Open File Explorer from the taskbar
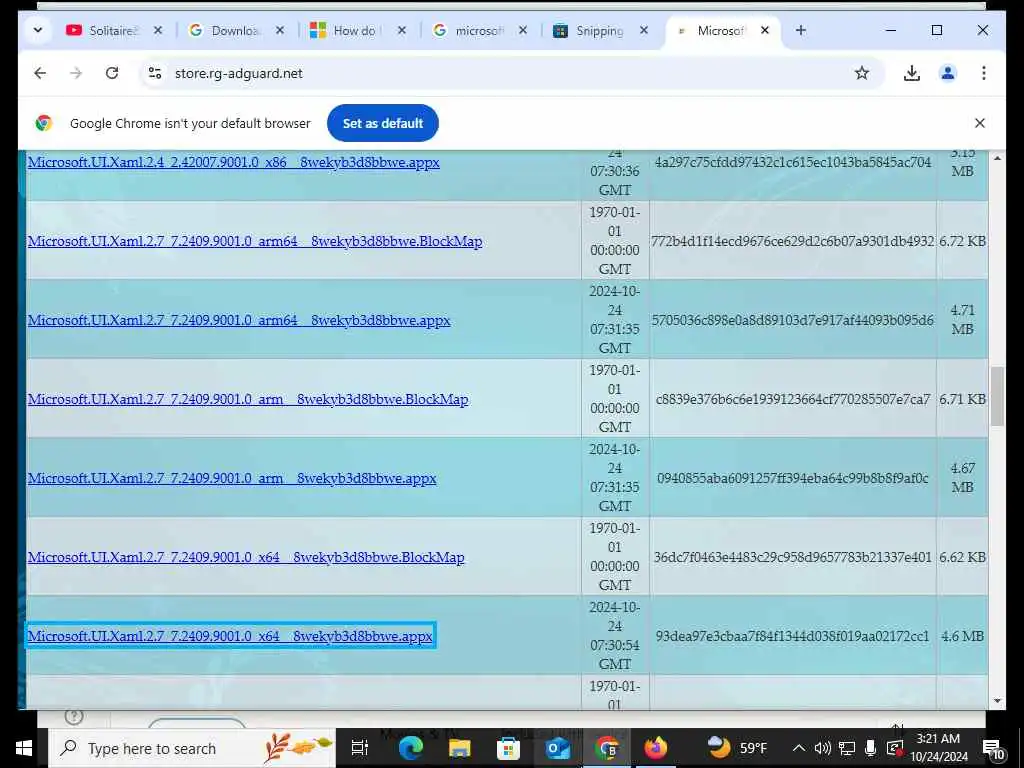Screen dimensions: 1024x768 [x=459, y=748]
